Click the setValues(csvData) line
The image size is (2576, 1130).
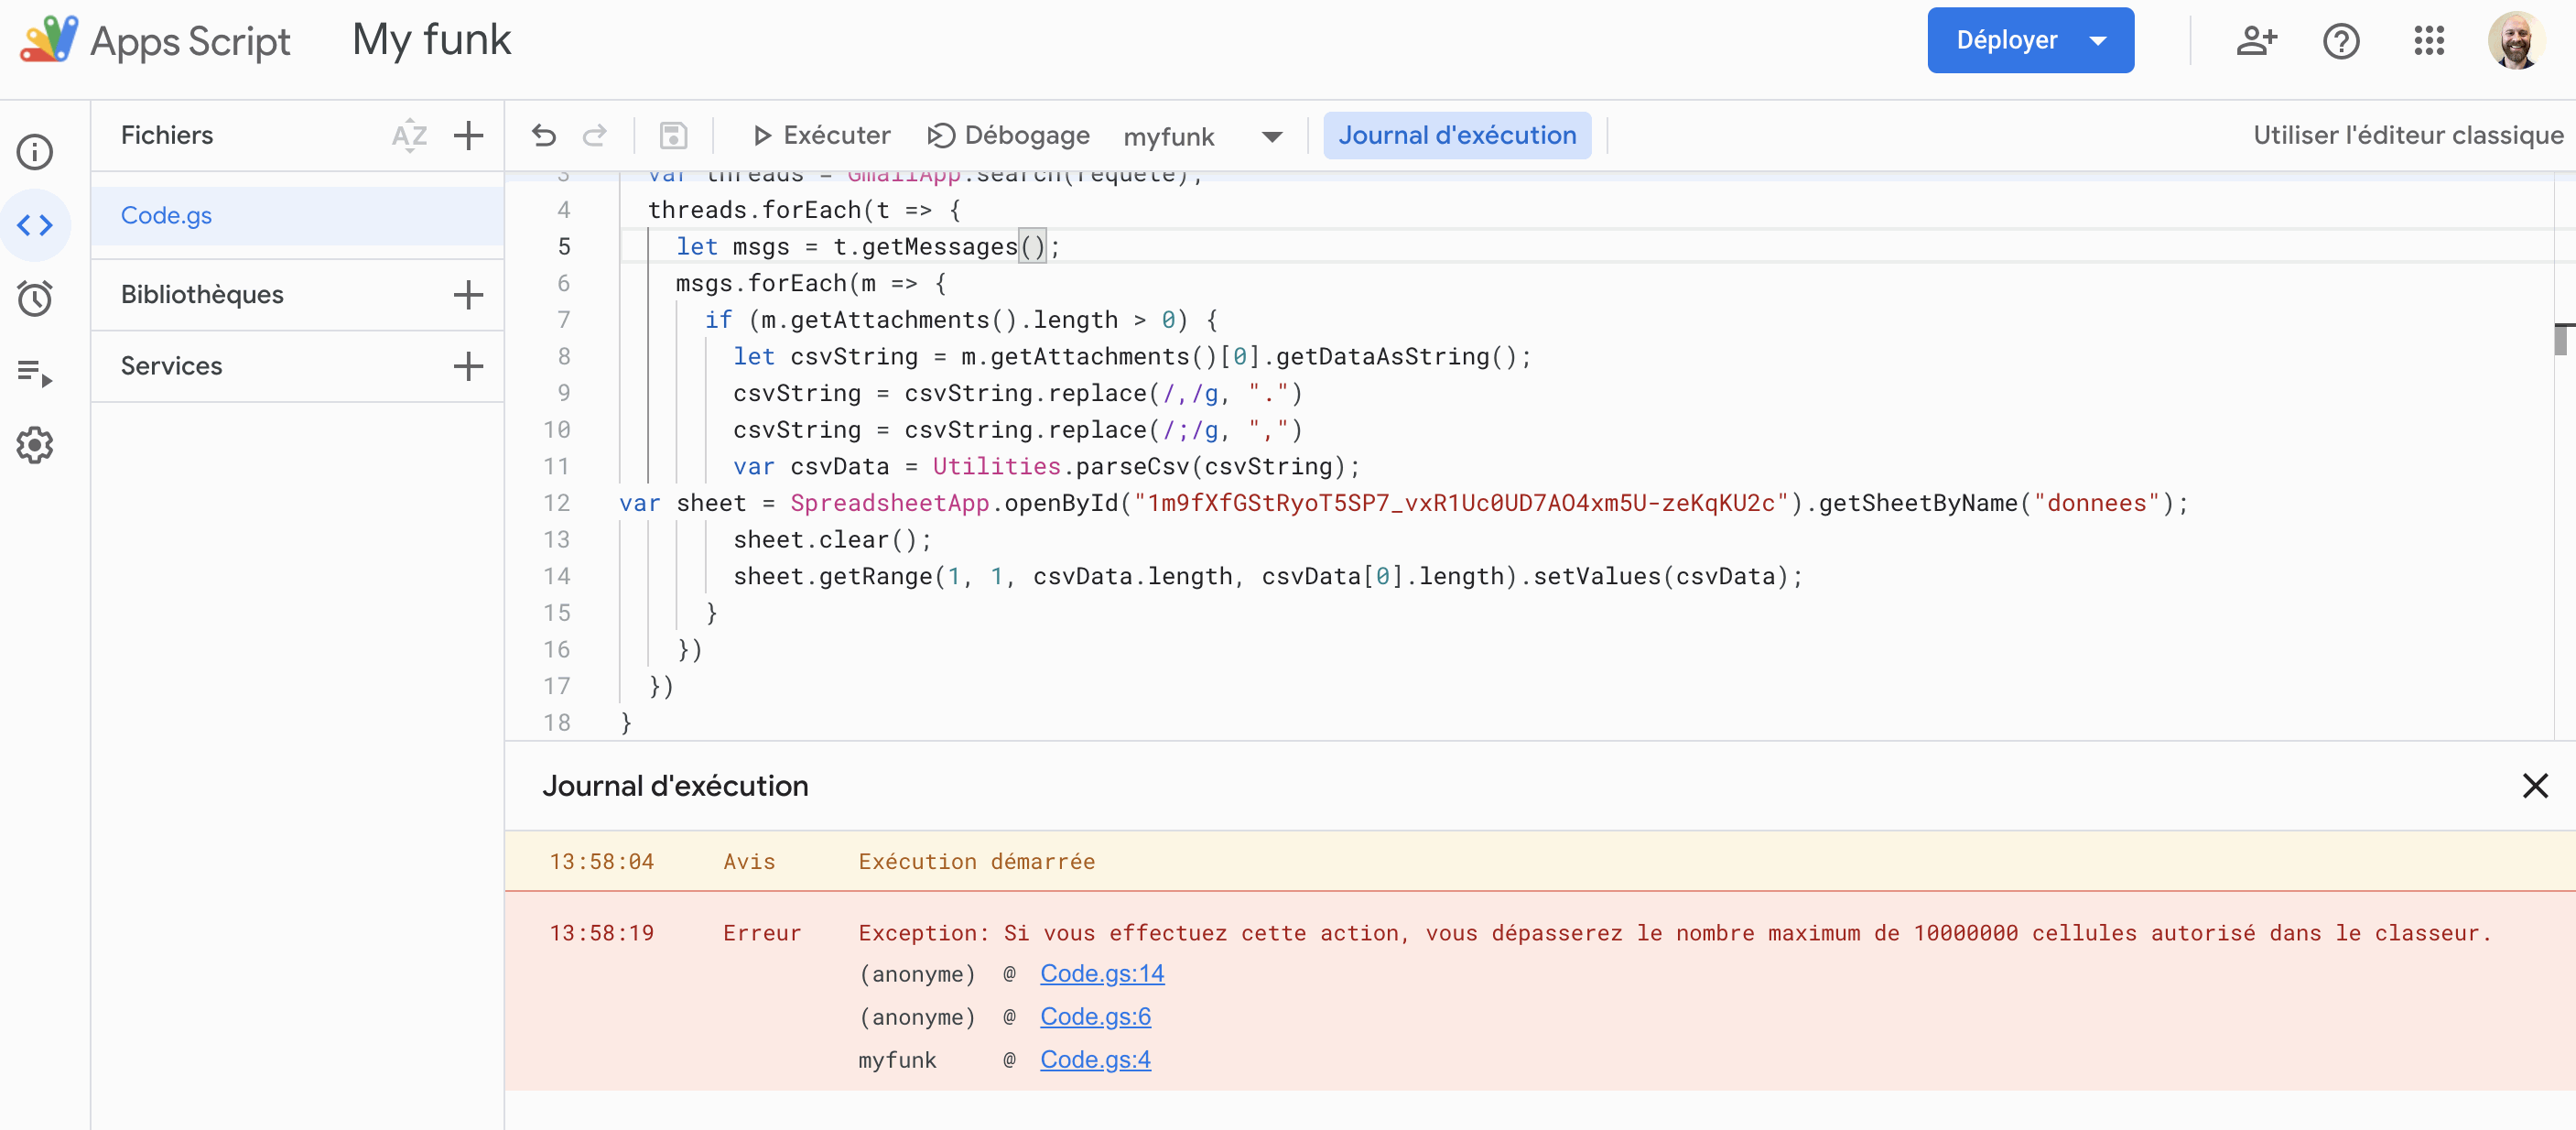[1267, 577]
